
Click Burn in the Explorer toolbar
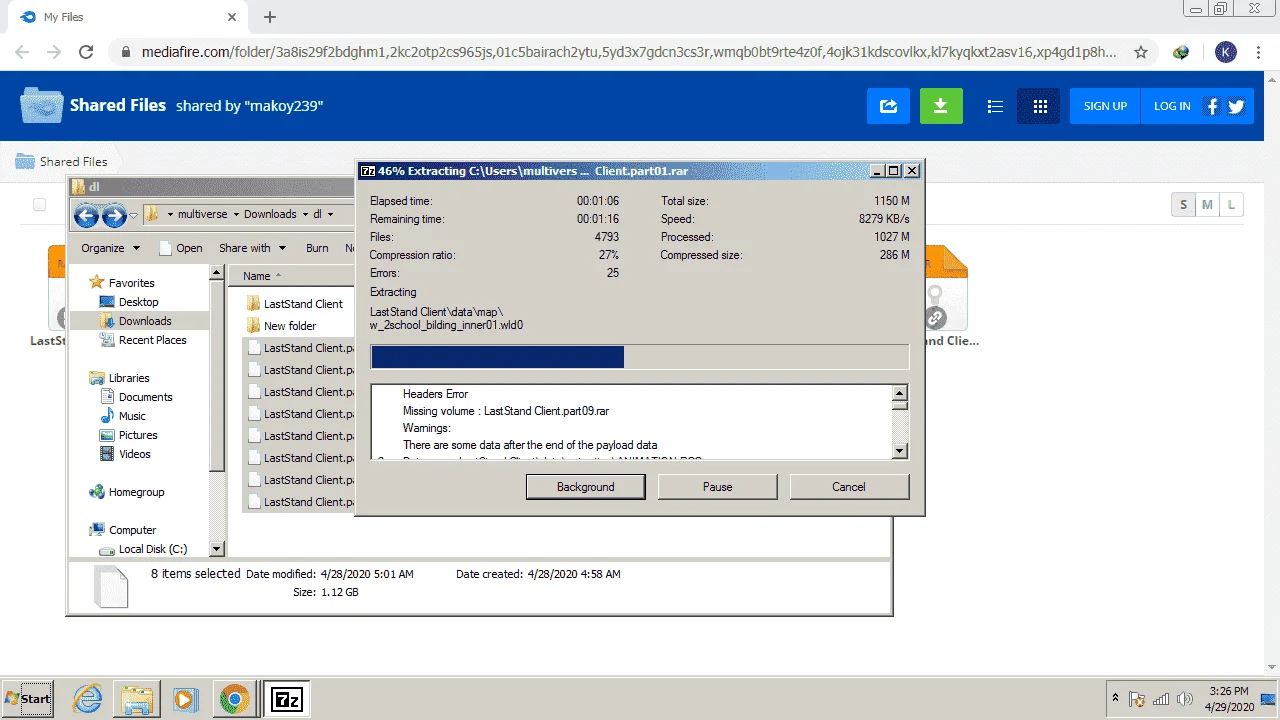317,248
